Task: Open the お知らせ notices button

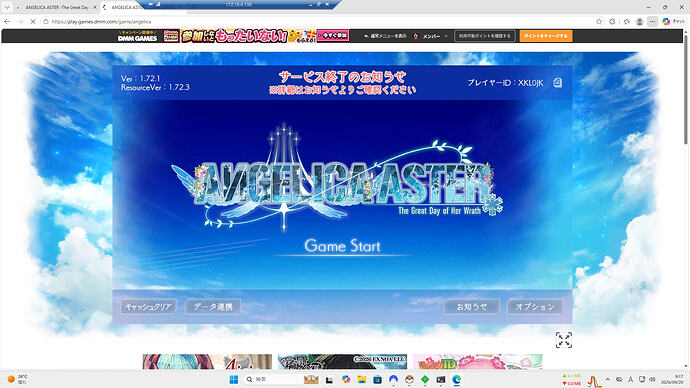Action: tap(472, 307)
